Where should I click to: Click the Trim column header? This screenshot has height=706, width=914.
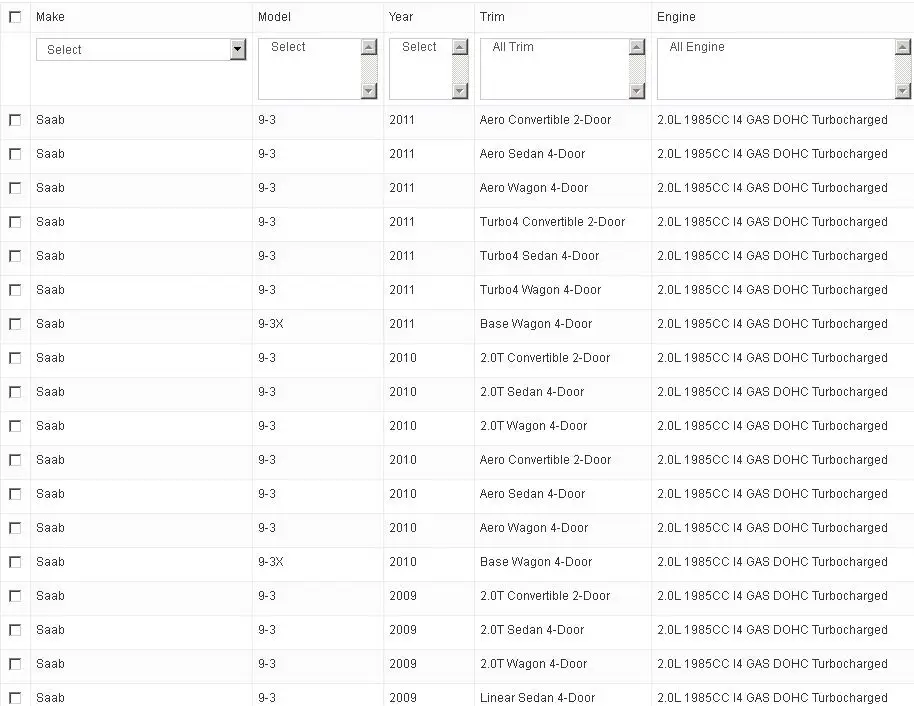[492, 17]
